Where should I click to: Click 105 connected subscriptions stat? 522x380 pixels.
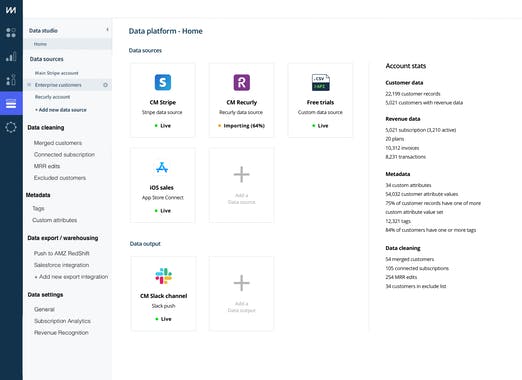click(x=417, y=268)
